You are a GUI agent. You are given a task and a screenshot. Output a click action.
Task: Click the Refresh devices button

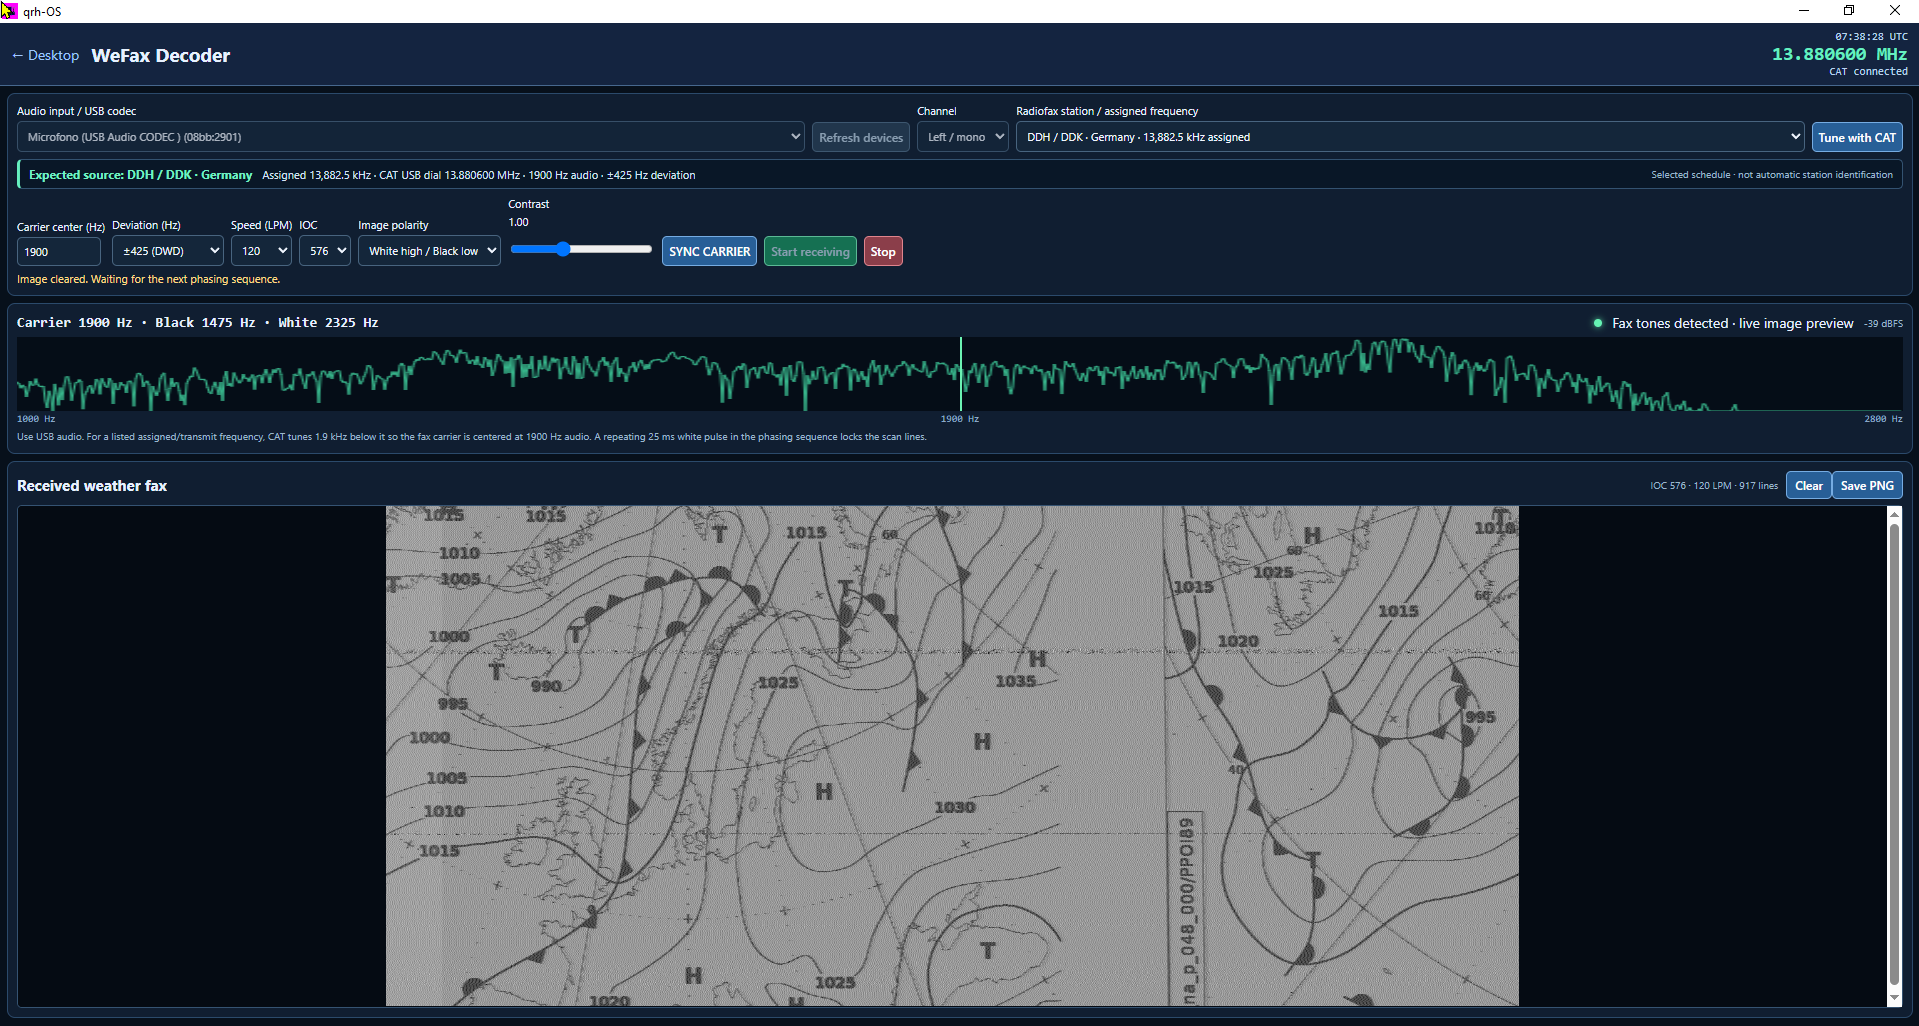(860, 137)
